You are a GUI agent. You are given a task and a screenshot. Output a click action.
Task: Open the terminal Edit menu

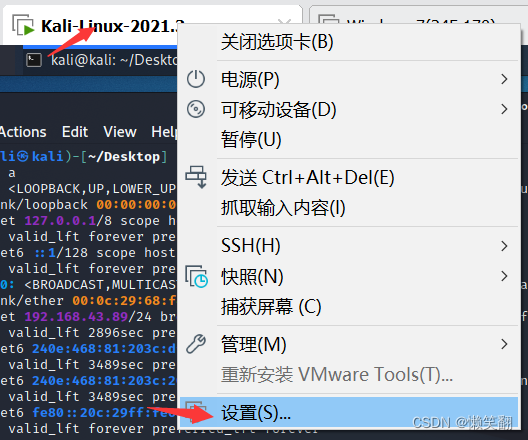(75, 132)
